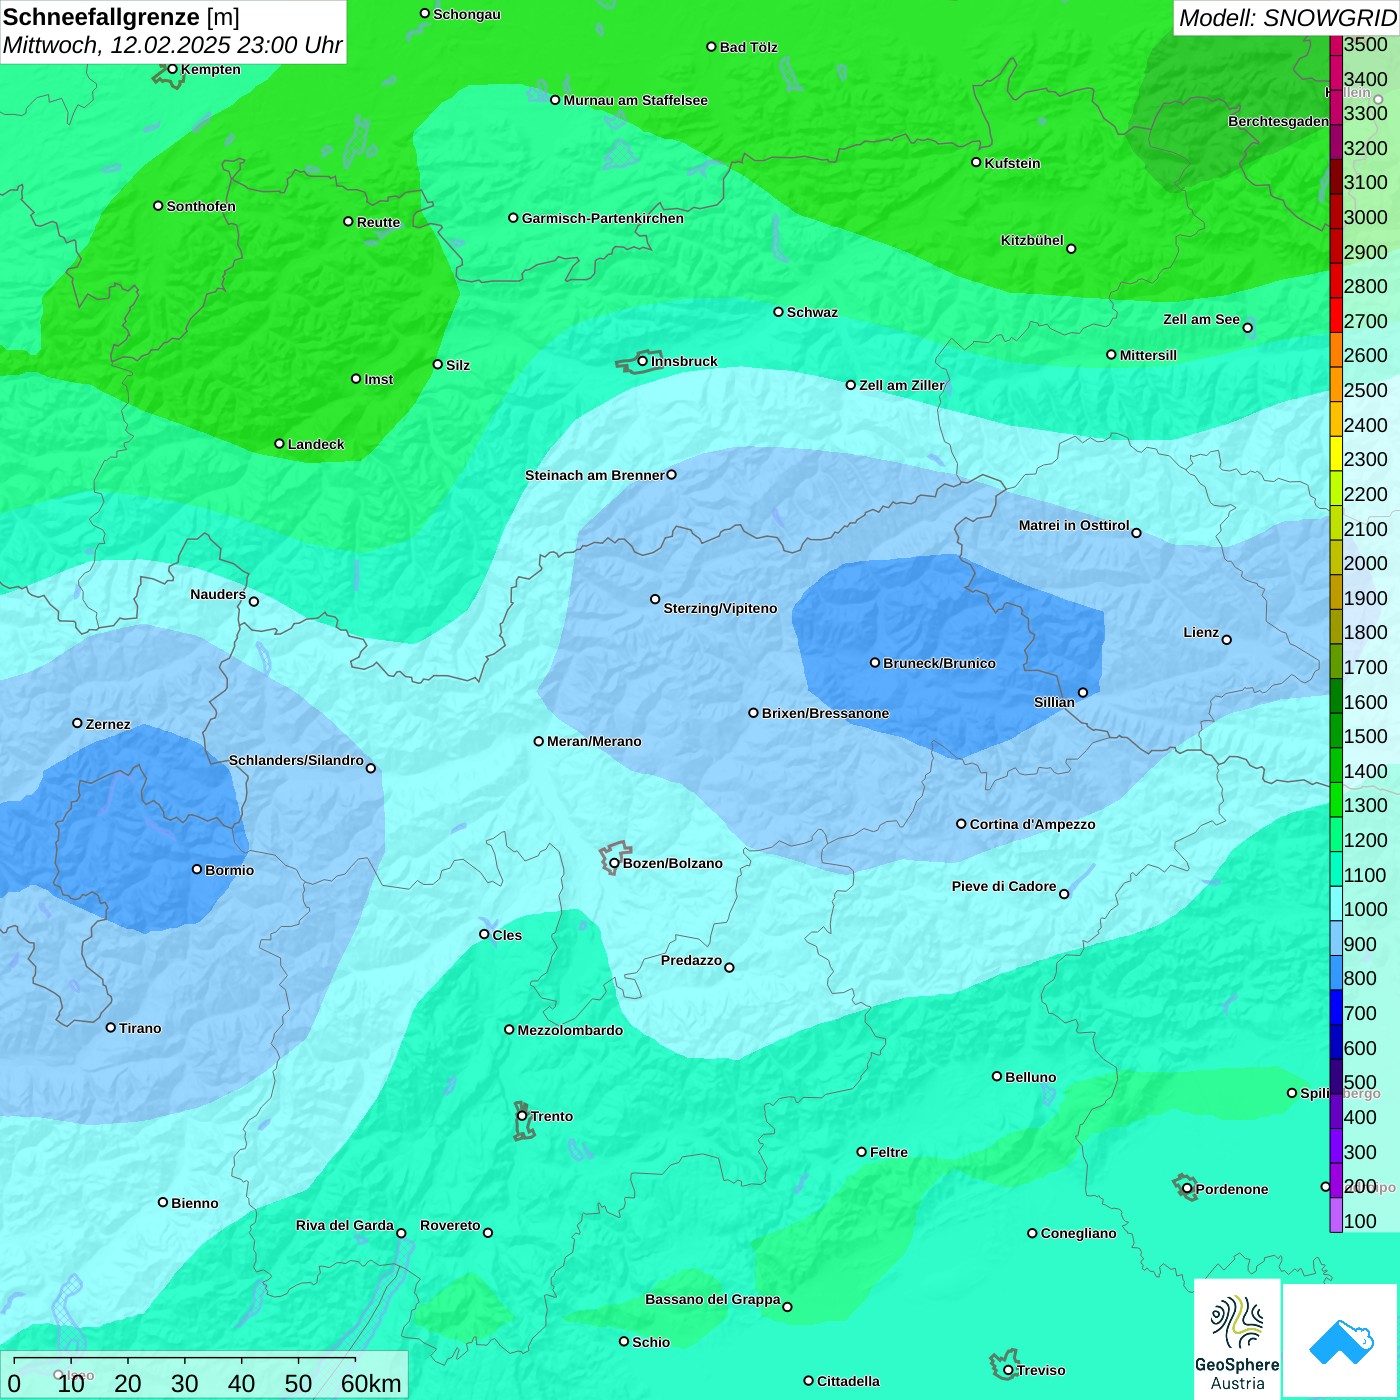1400x1400 pixels.
Task: Click the dark blue 600 legend swatch
Action: point(1336,1041)
